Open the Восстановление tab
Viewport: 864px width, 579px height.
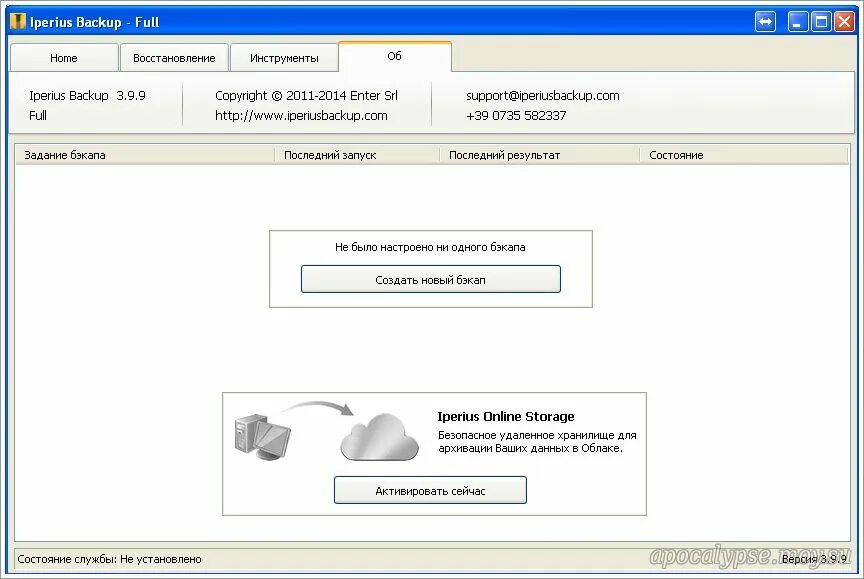click(174, 58)
